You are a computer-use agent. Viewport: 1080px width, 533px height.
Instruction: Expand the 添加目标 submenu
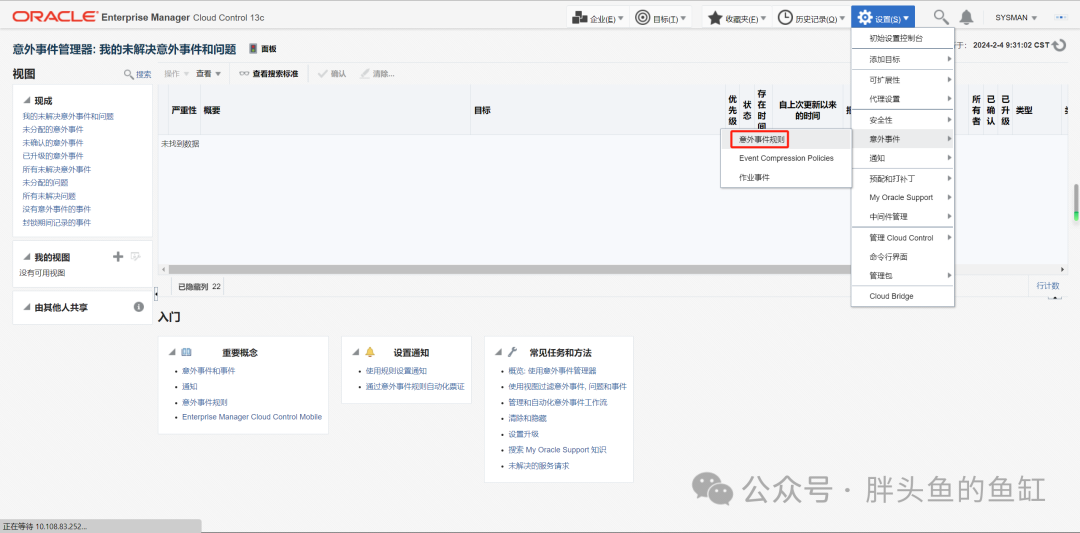click(x=903, y=60)
